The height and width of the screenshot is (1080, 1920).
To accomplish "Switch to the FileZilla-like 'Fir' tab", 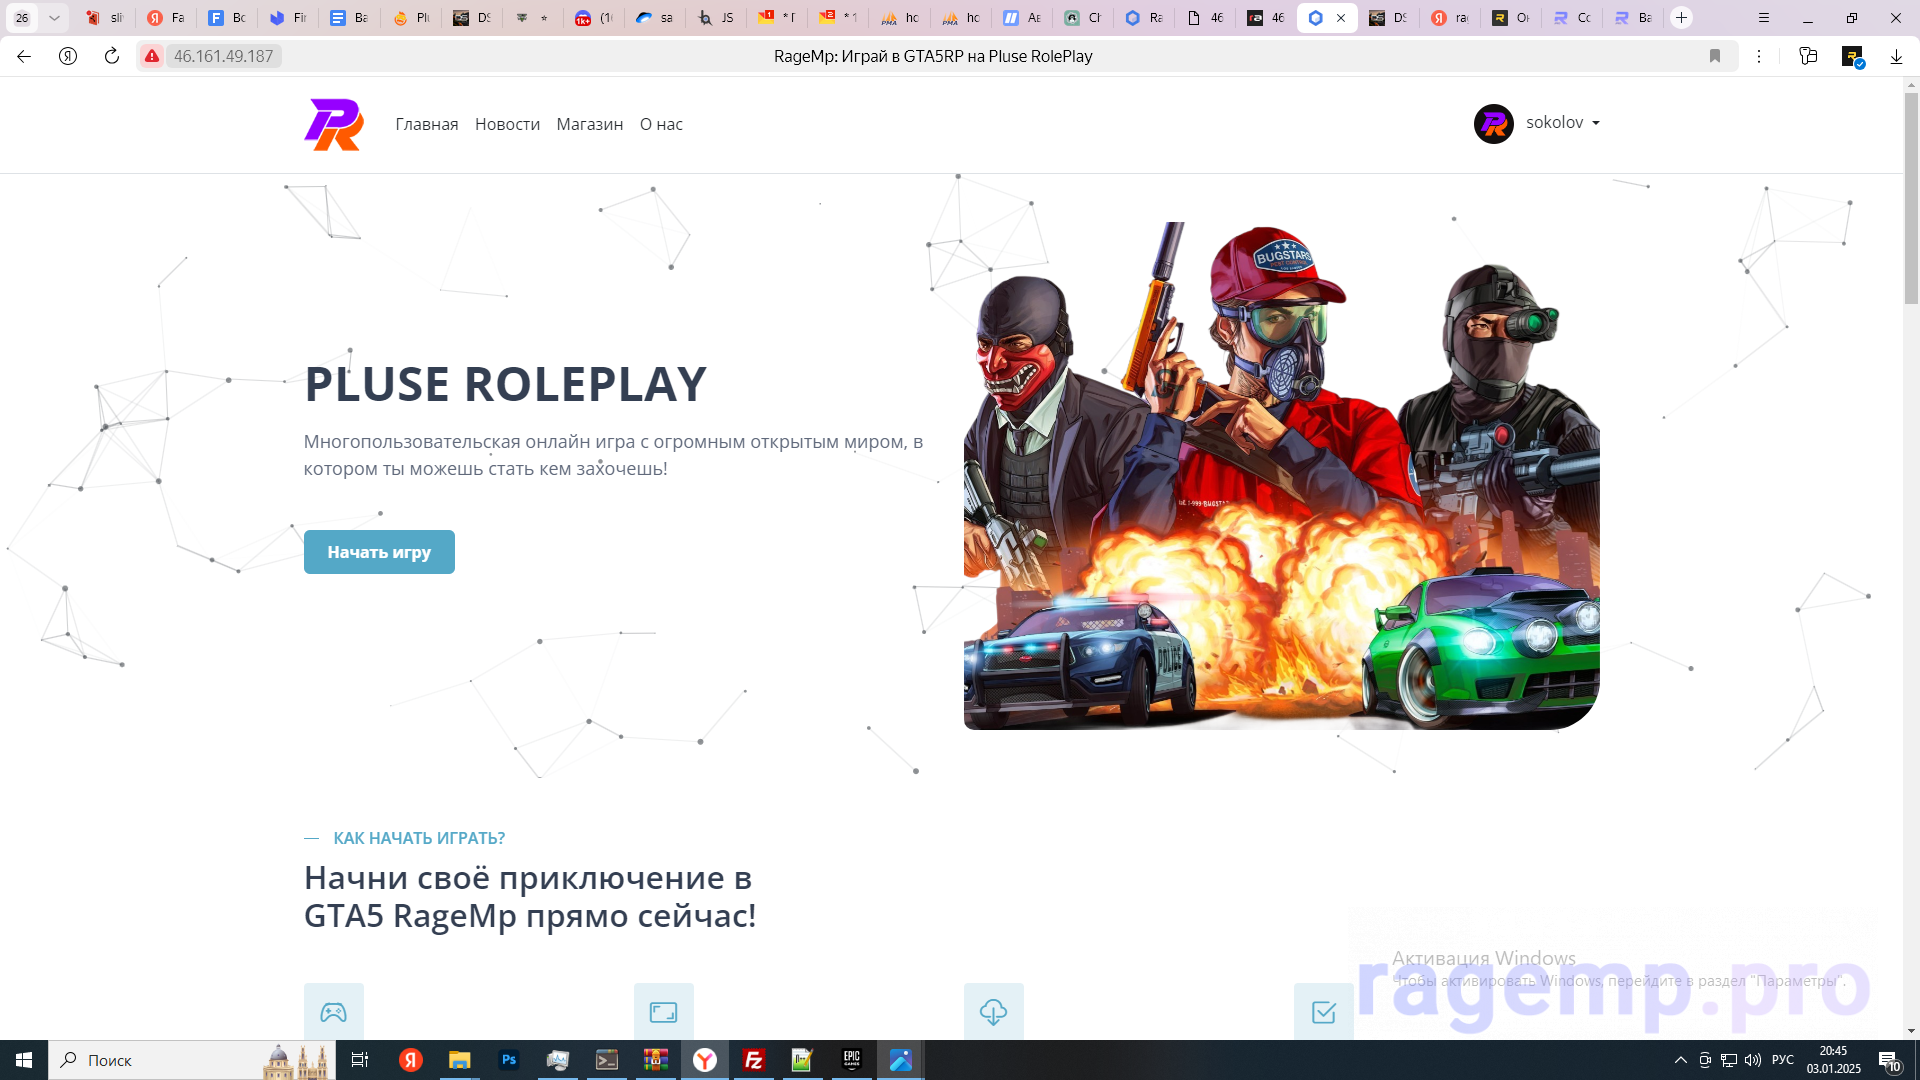I will (x=289, y=18).
